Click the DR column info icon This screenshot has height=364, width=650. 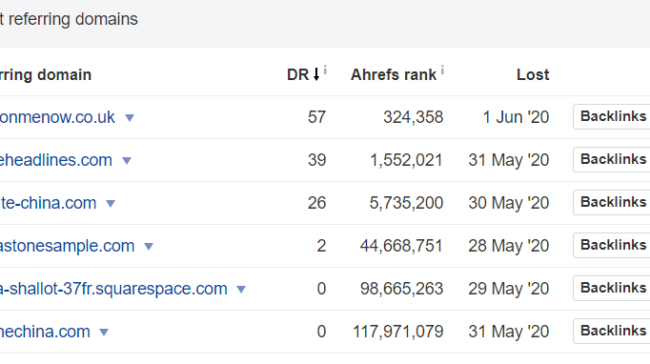[325, 70]
